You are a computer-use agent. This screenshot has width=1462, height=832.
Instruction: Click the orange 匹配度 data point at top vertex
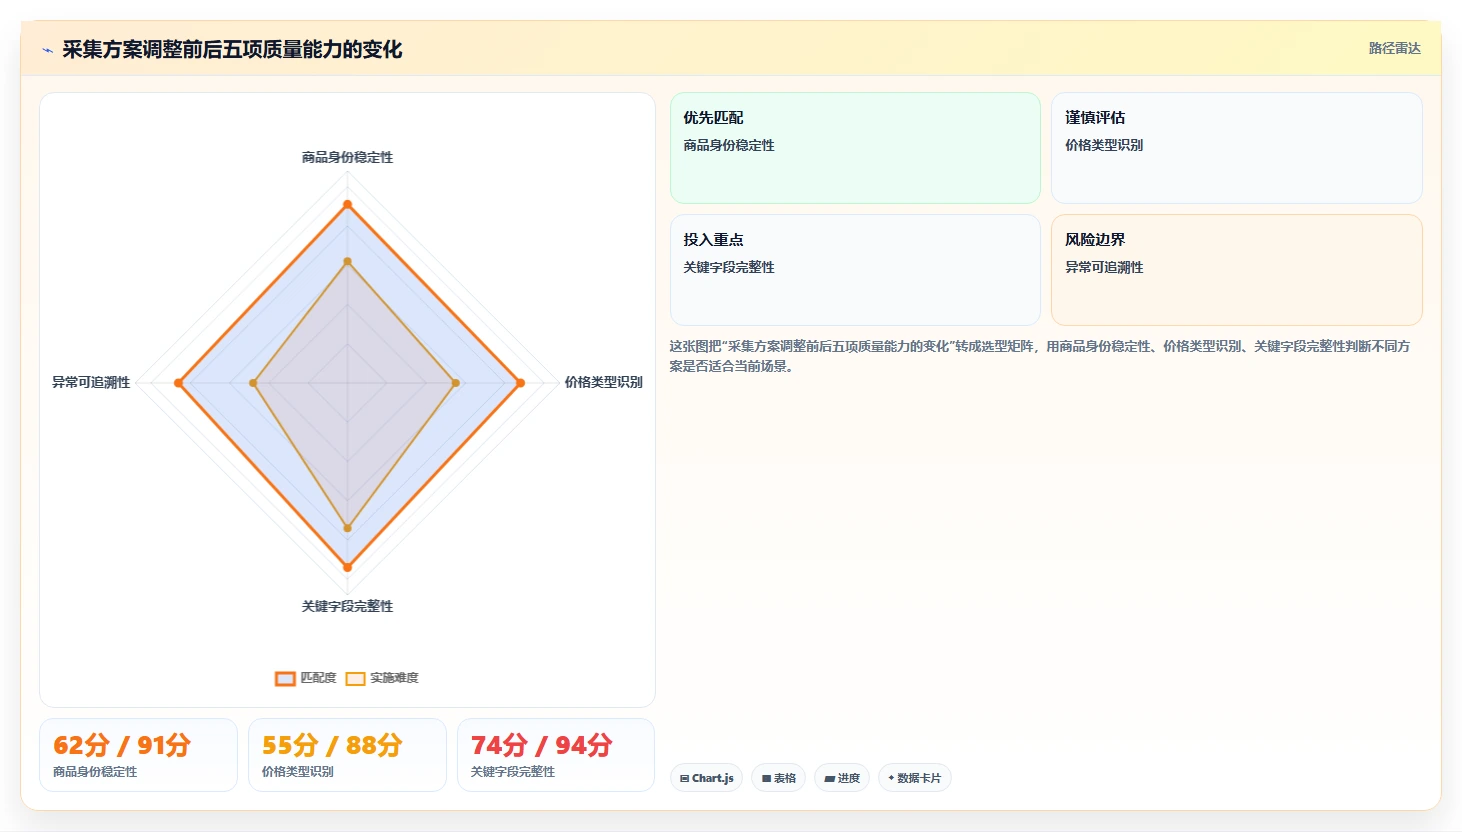point(347,204)
